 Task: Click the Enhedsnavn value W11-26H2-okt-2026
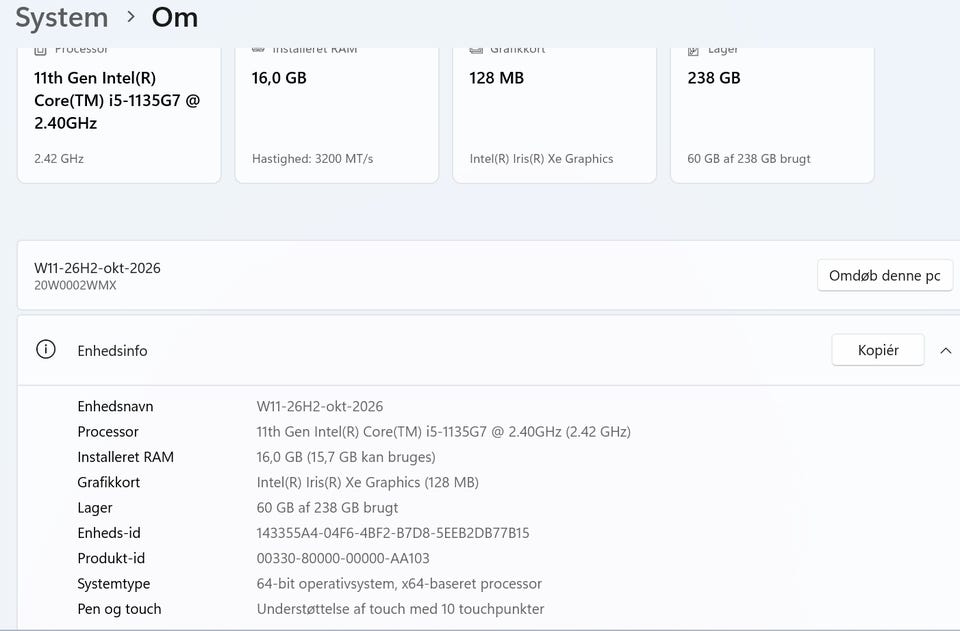pos(320,406)
